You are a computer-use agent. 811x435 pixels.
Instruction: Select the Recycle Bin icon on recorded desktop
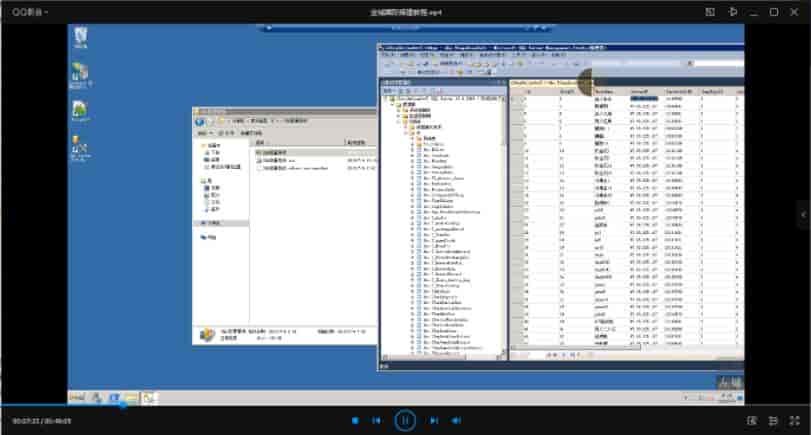click(80, 36)
